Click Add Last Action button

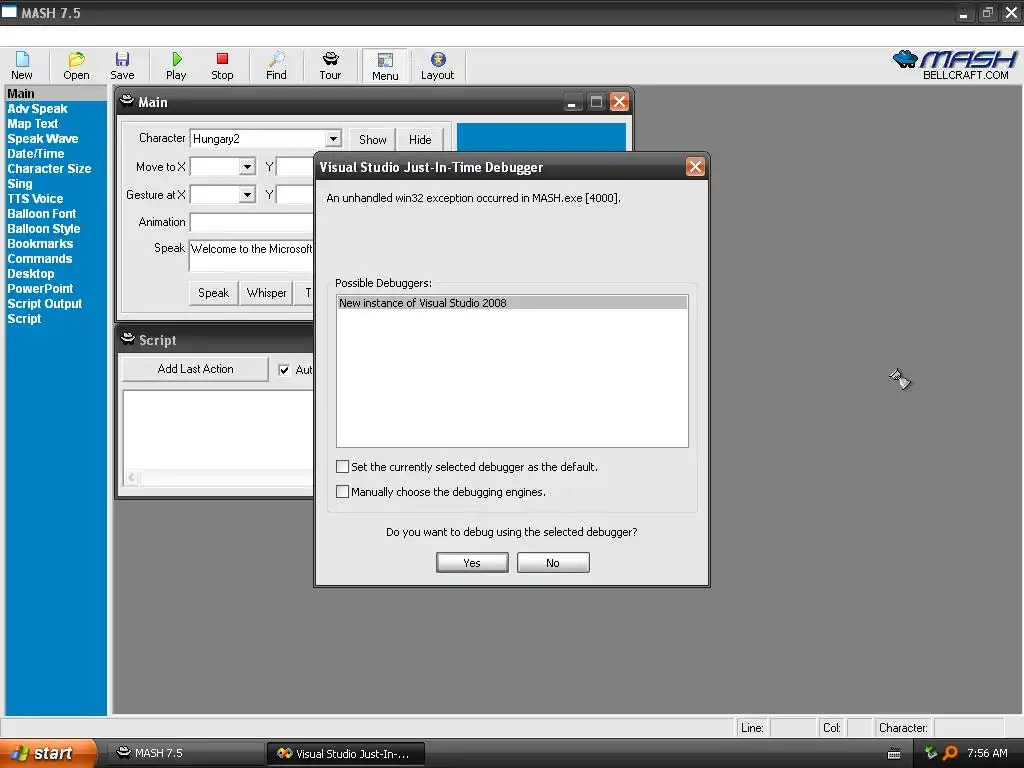pos(195,369)
